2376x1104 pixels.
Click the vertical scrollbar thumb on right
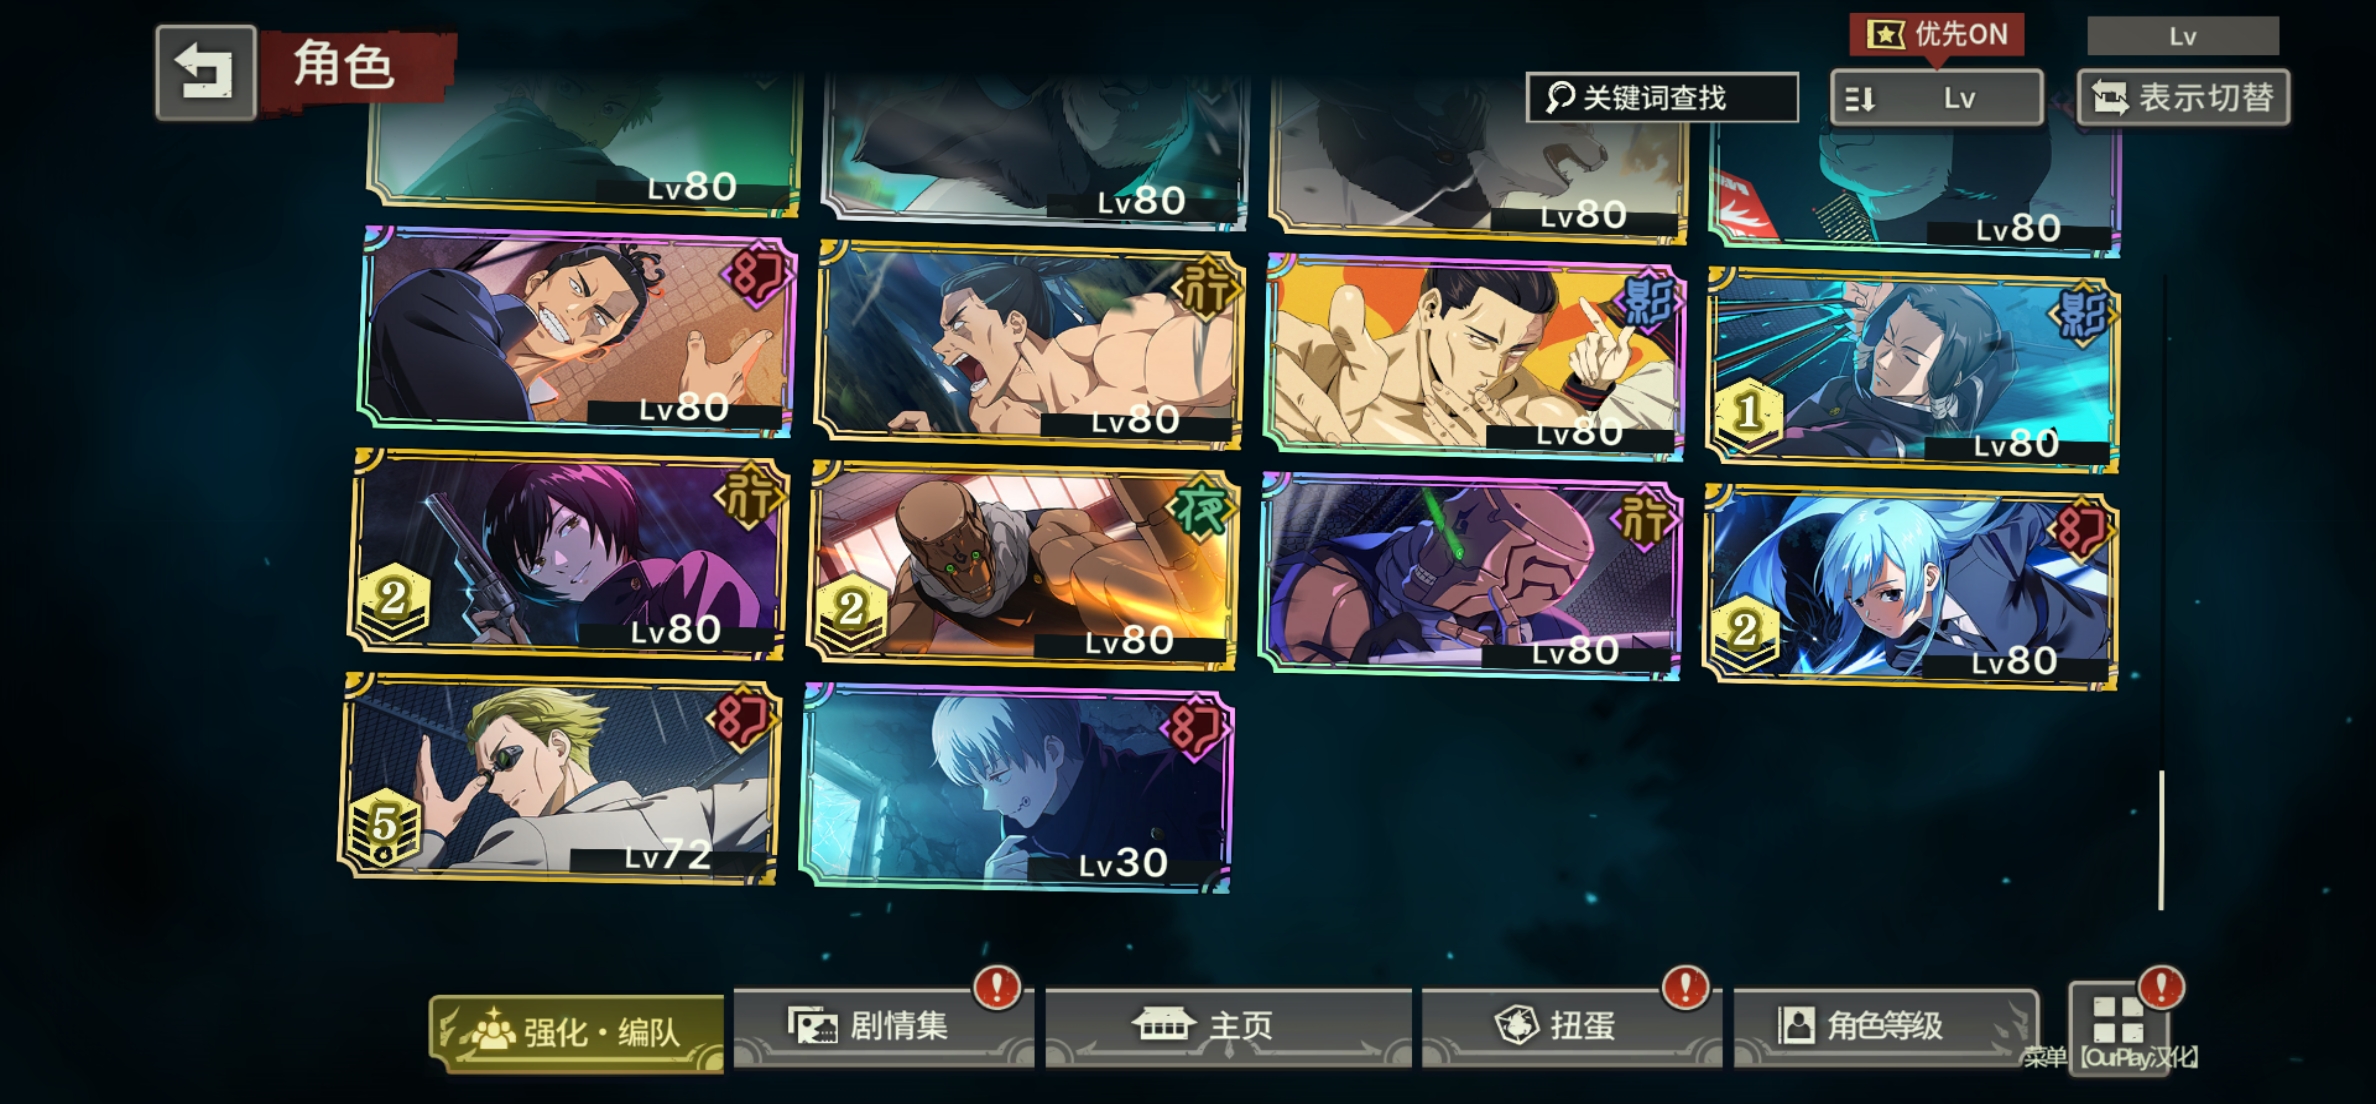coord(2161,840)
